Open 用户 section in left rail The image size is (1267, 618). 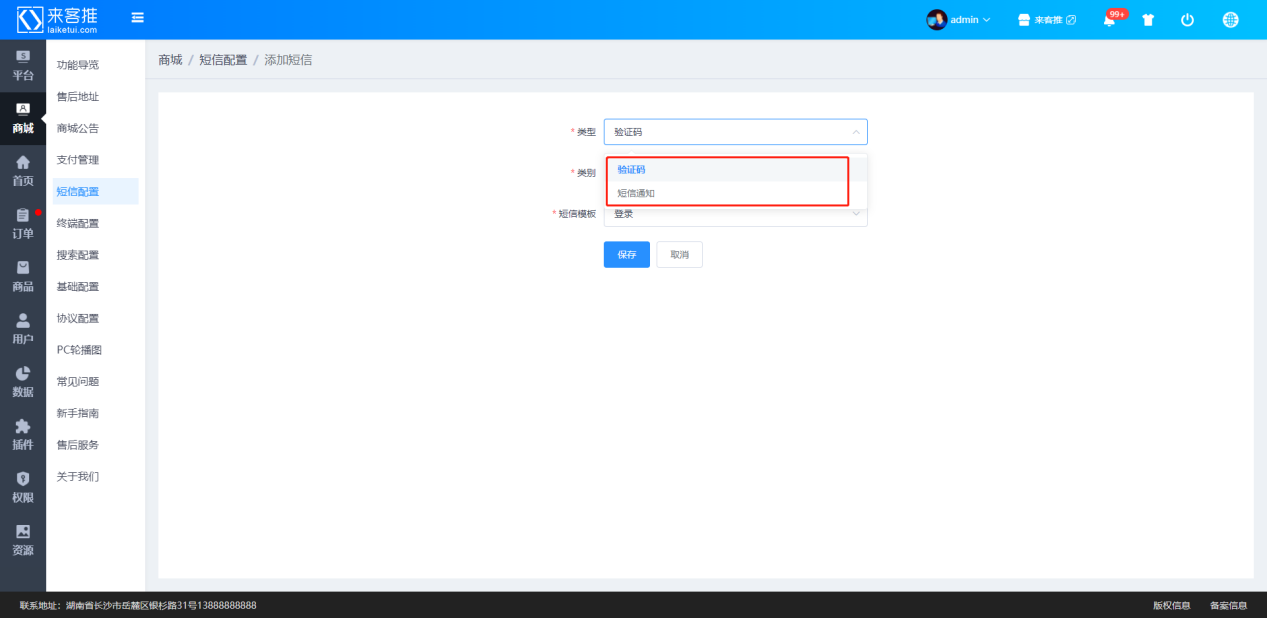pos(23,329)
